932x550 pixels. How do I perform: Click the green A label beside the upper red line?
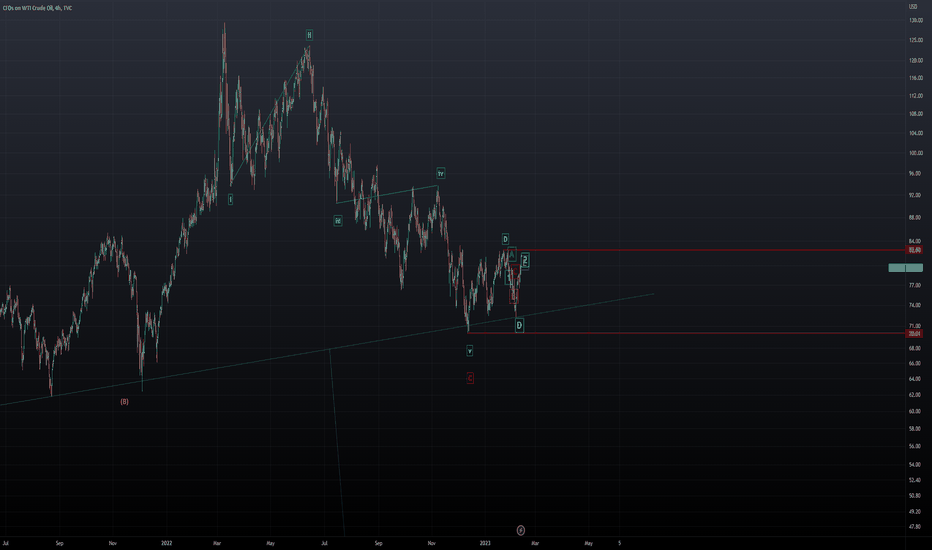[x=512, y=254]
